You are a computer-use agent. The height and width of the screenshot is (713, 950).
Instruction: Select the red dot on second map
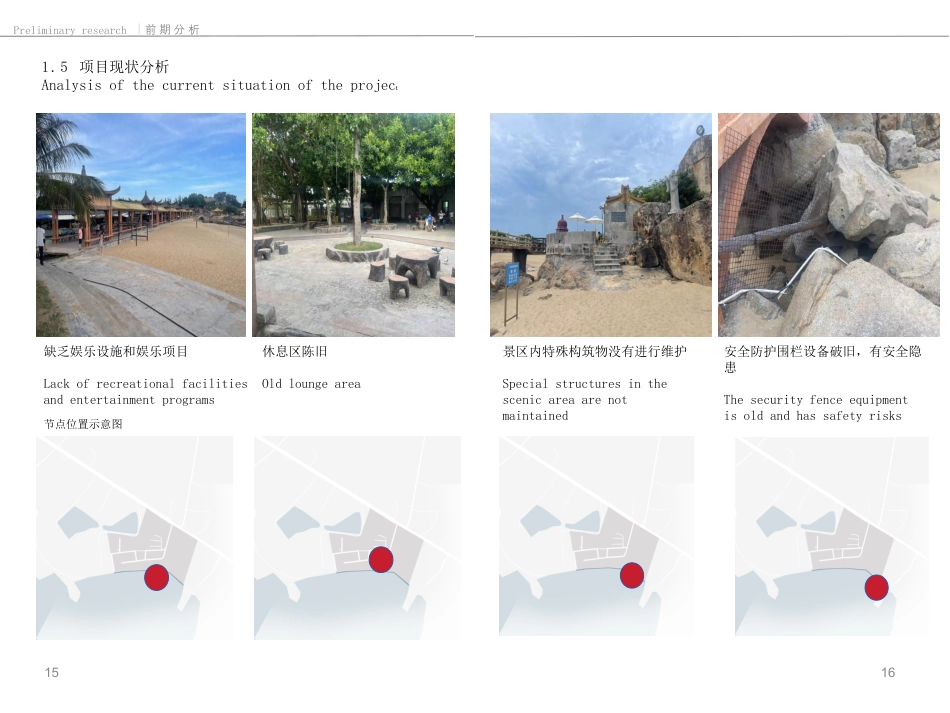(379, 560)
